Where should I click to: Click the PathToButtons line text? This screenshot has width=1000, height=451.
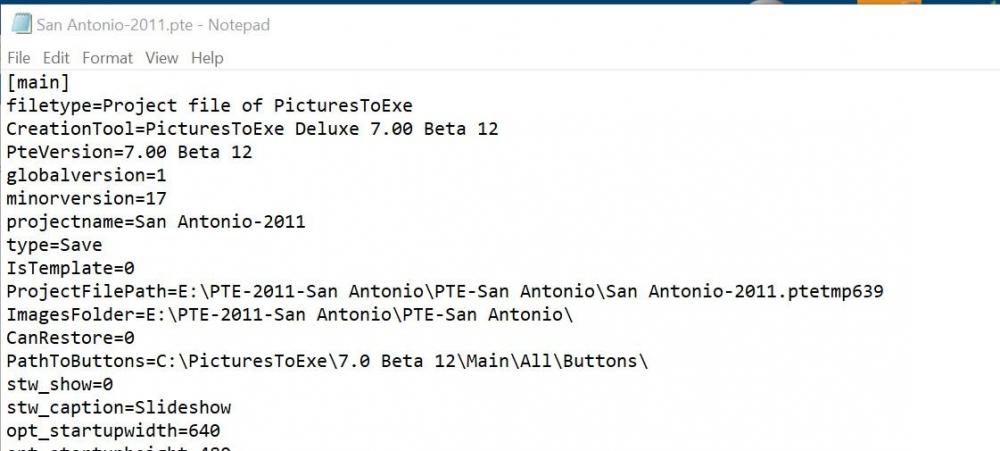(326, 361)
